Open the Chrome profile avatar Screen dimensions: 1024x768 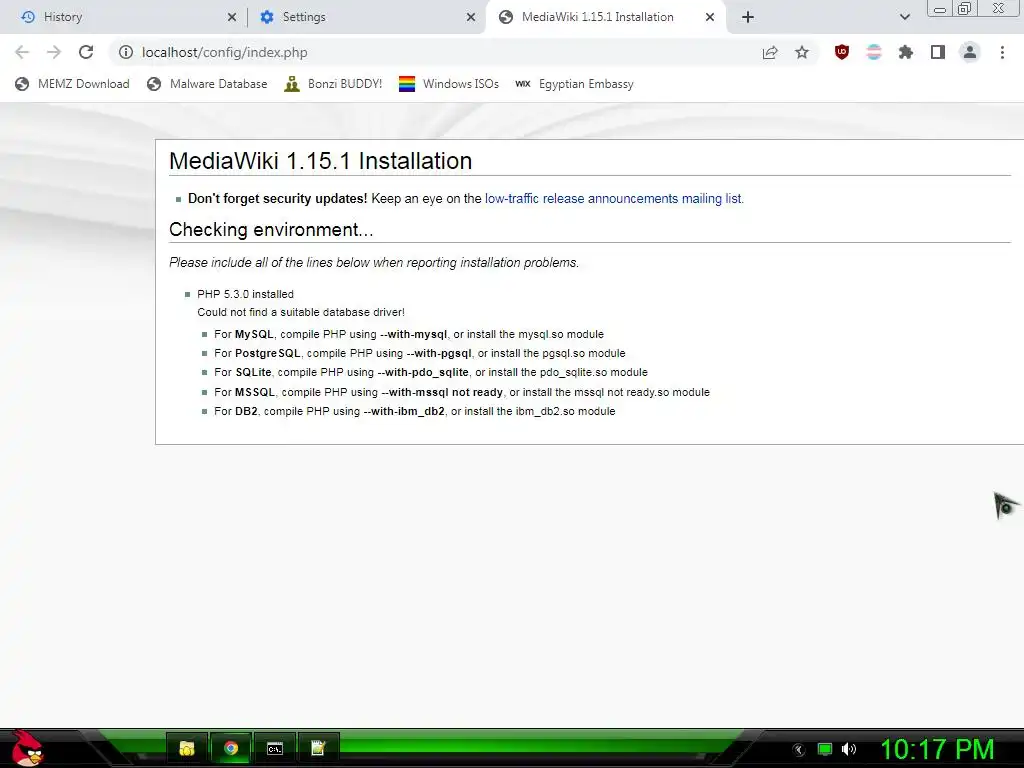tap(970, 52)
